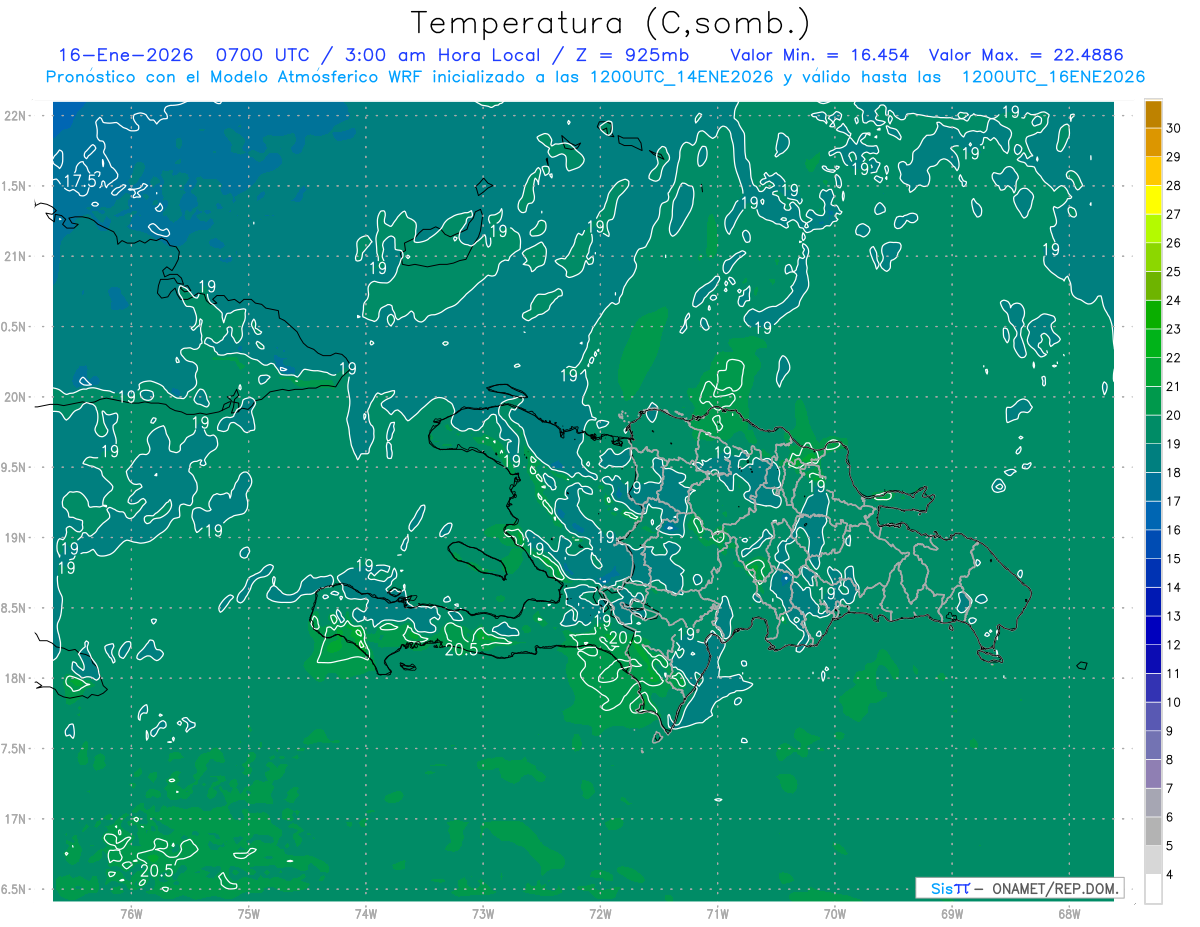Pick the purple swatch between 7 and 8
The height and width of the screenshot is (927, 1200).
point(1153,774)
